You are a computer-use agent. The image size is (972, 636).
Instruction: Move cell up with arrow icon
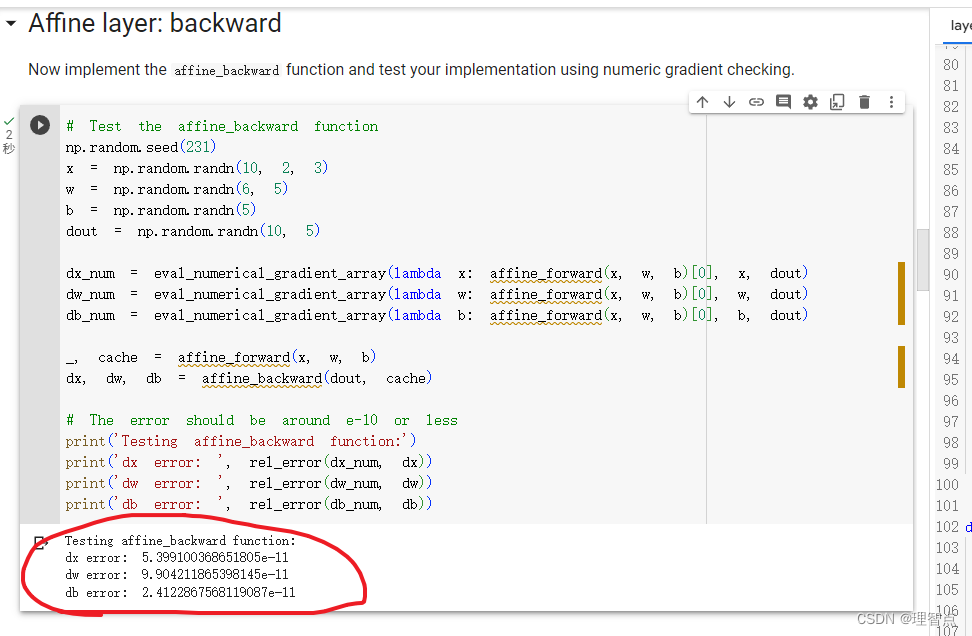pos(702,102)
